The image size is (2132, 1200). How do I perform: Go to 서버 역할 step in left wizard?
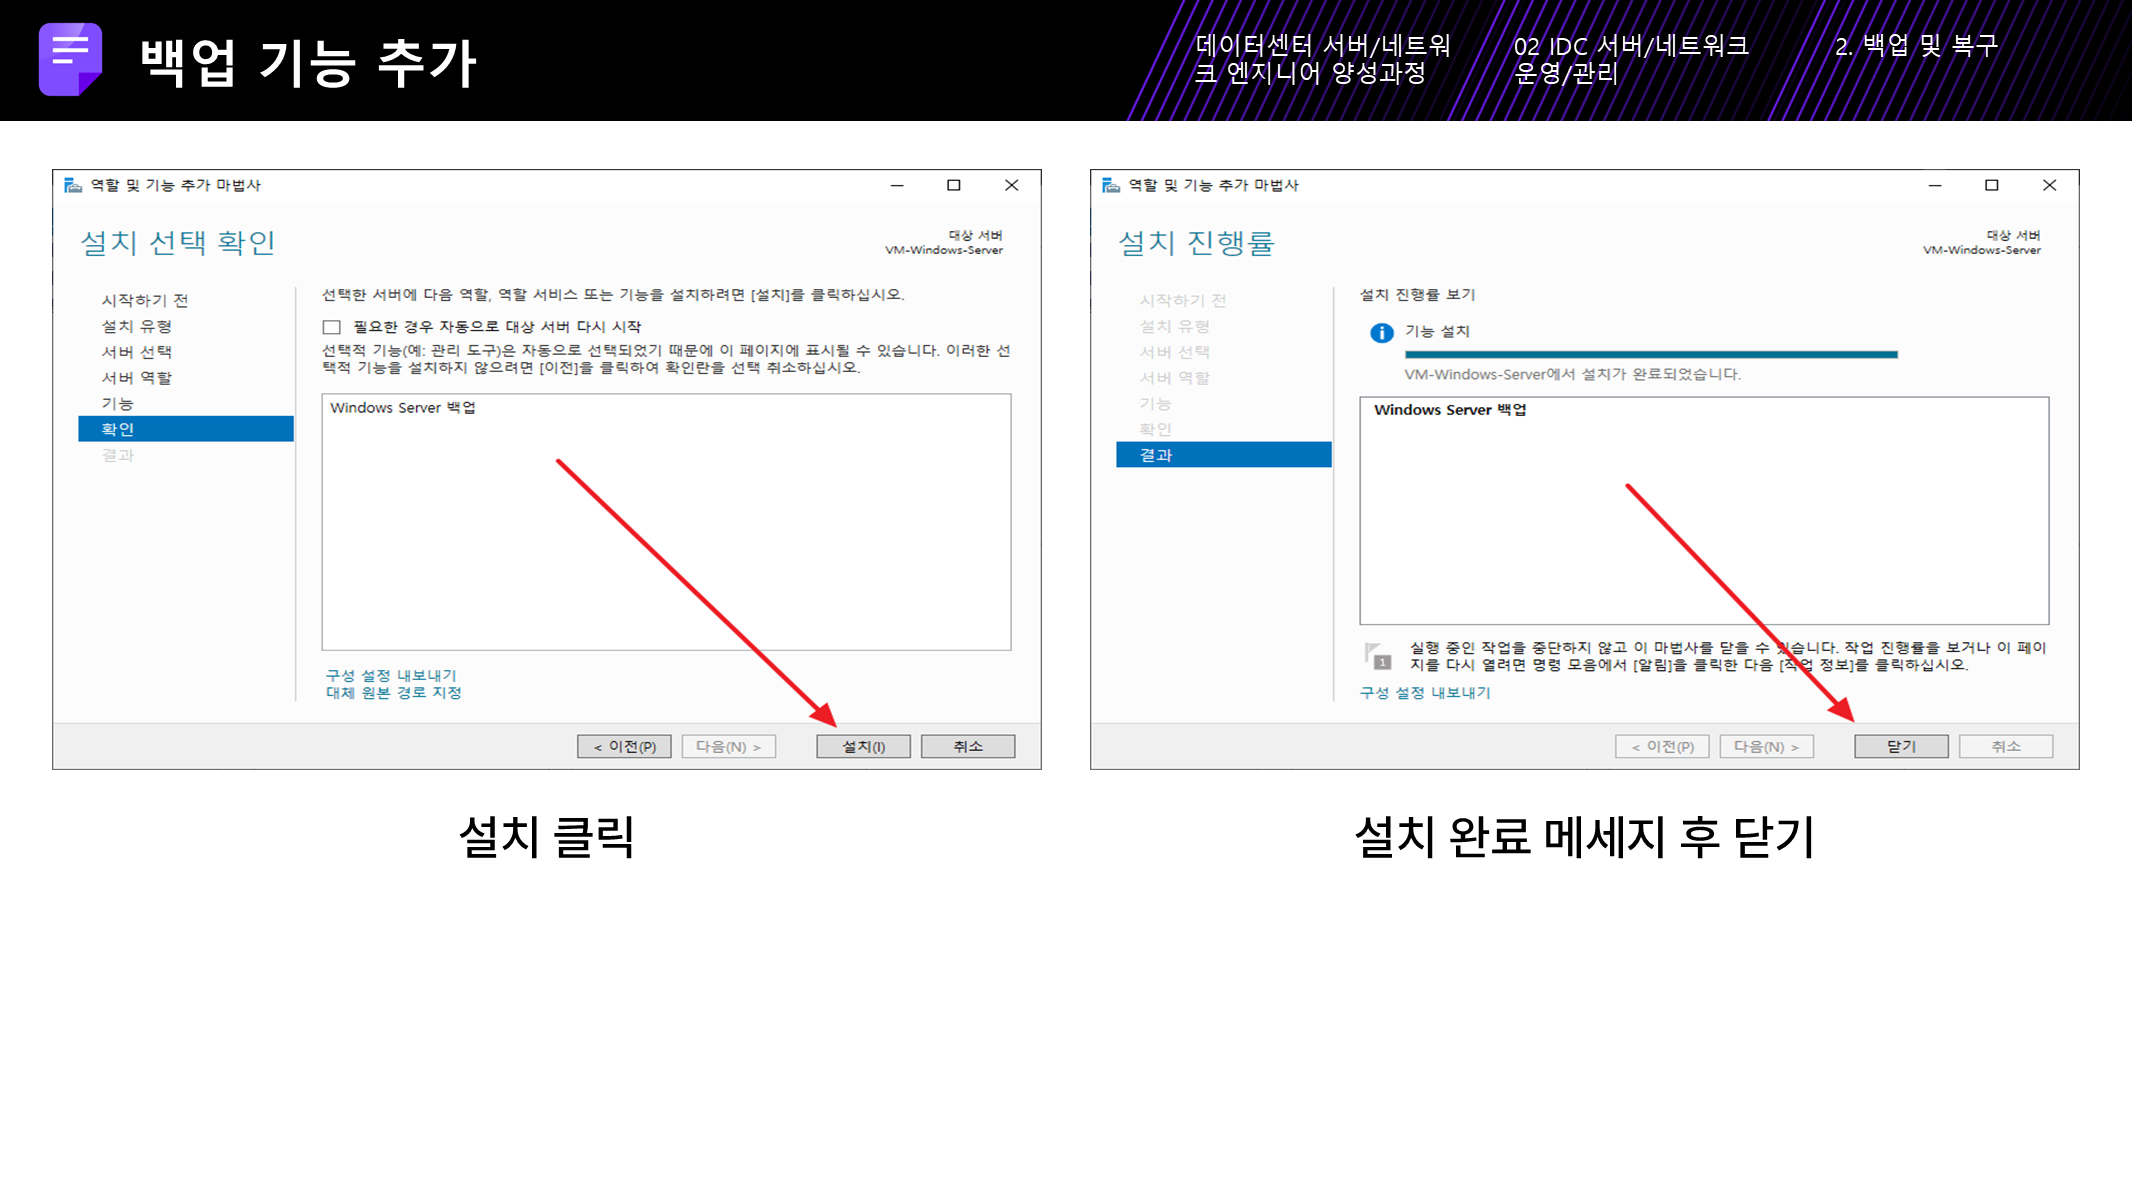coord(137,378)
